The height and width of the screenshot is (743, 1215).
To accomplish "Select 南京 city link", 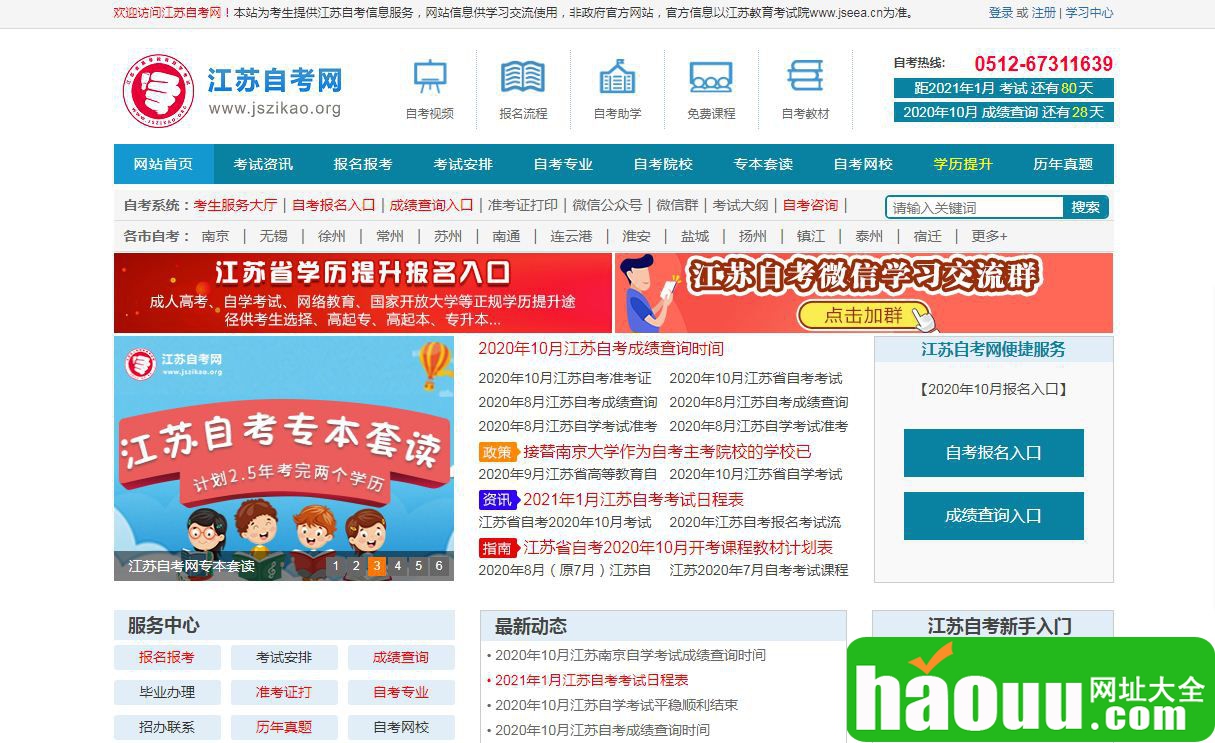I will coord(215,236).
